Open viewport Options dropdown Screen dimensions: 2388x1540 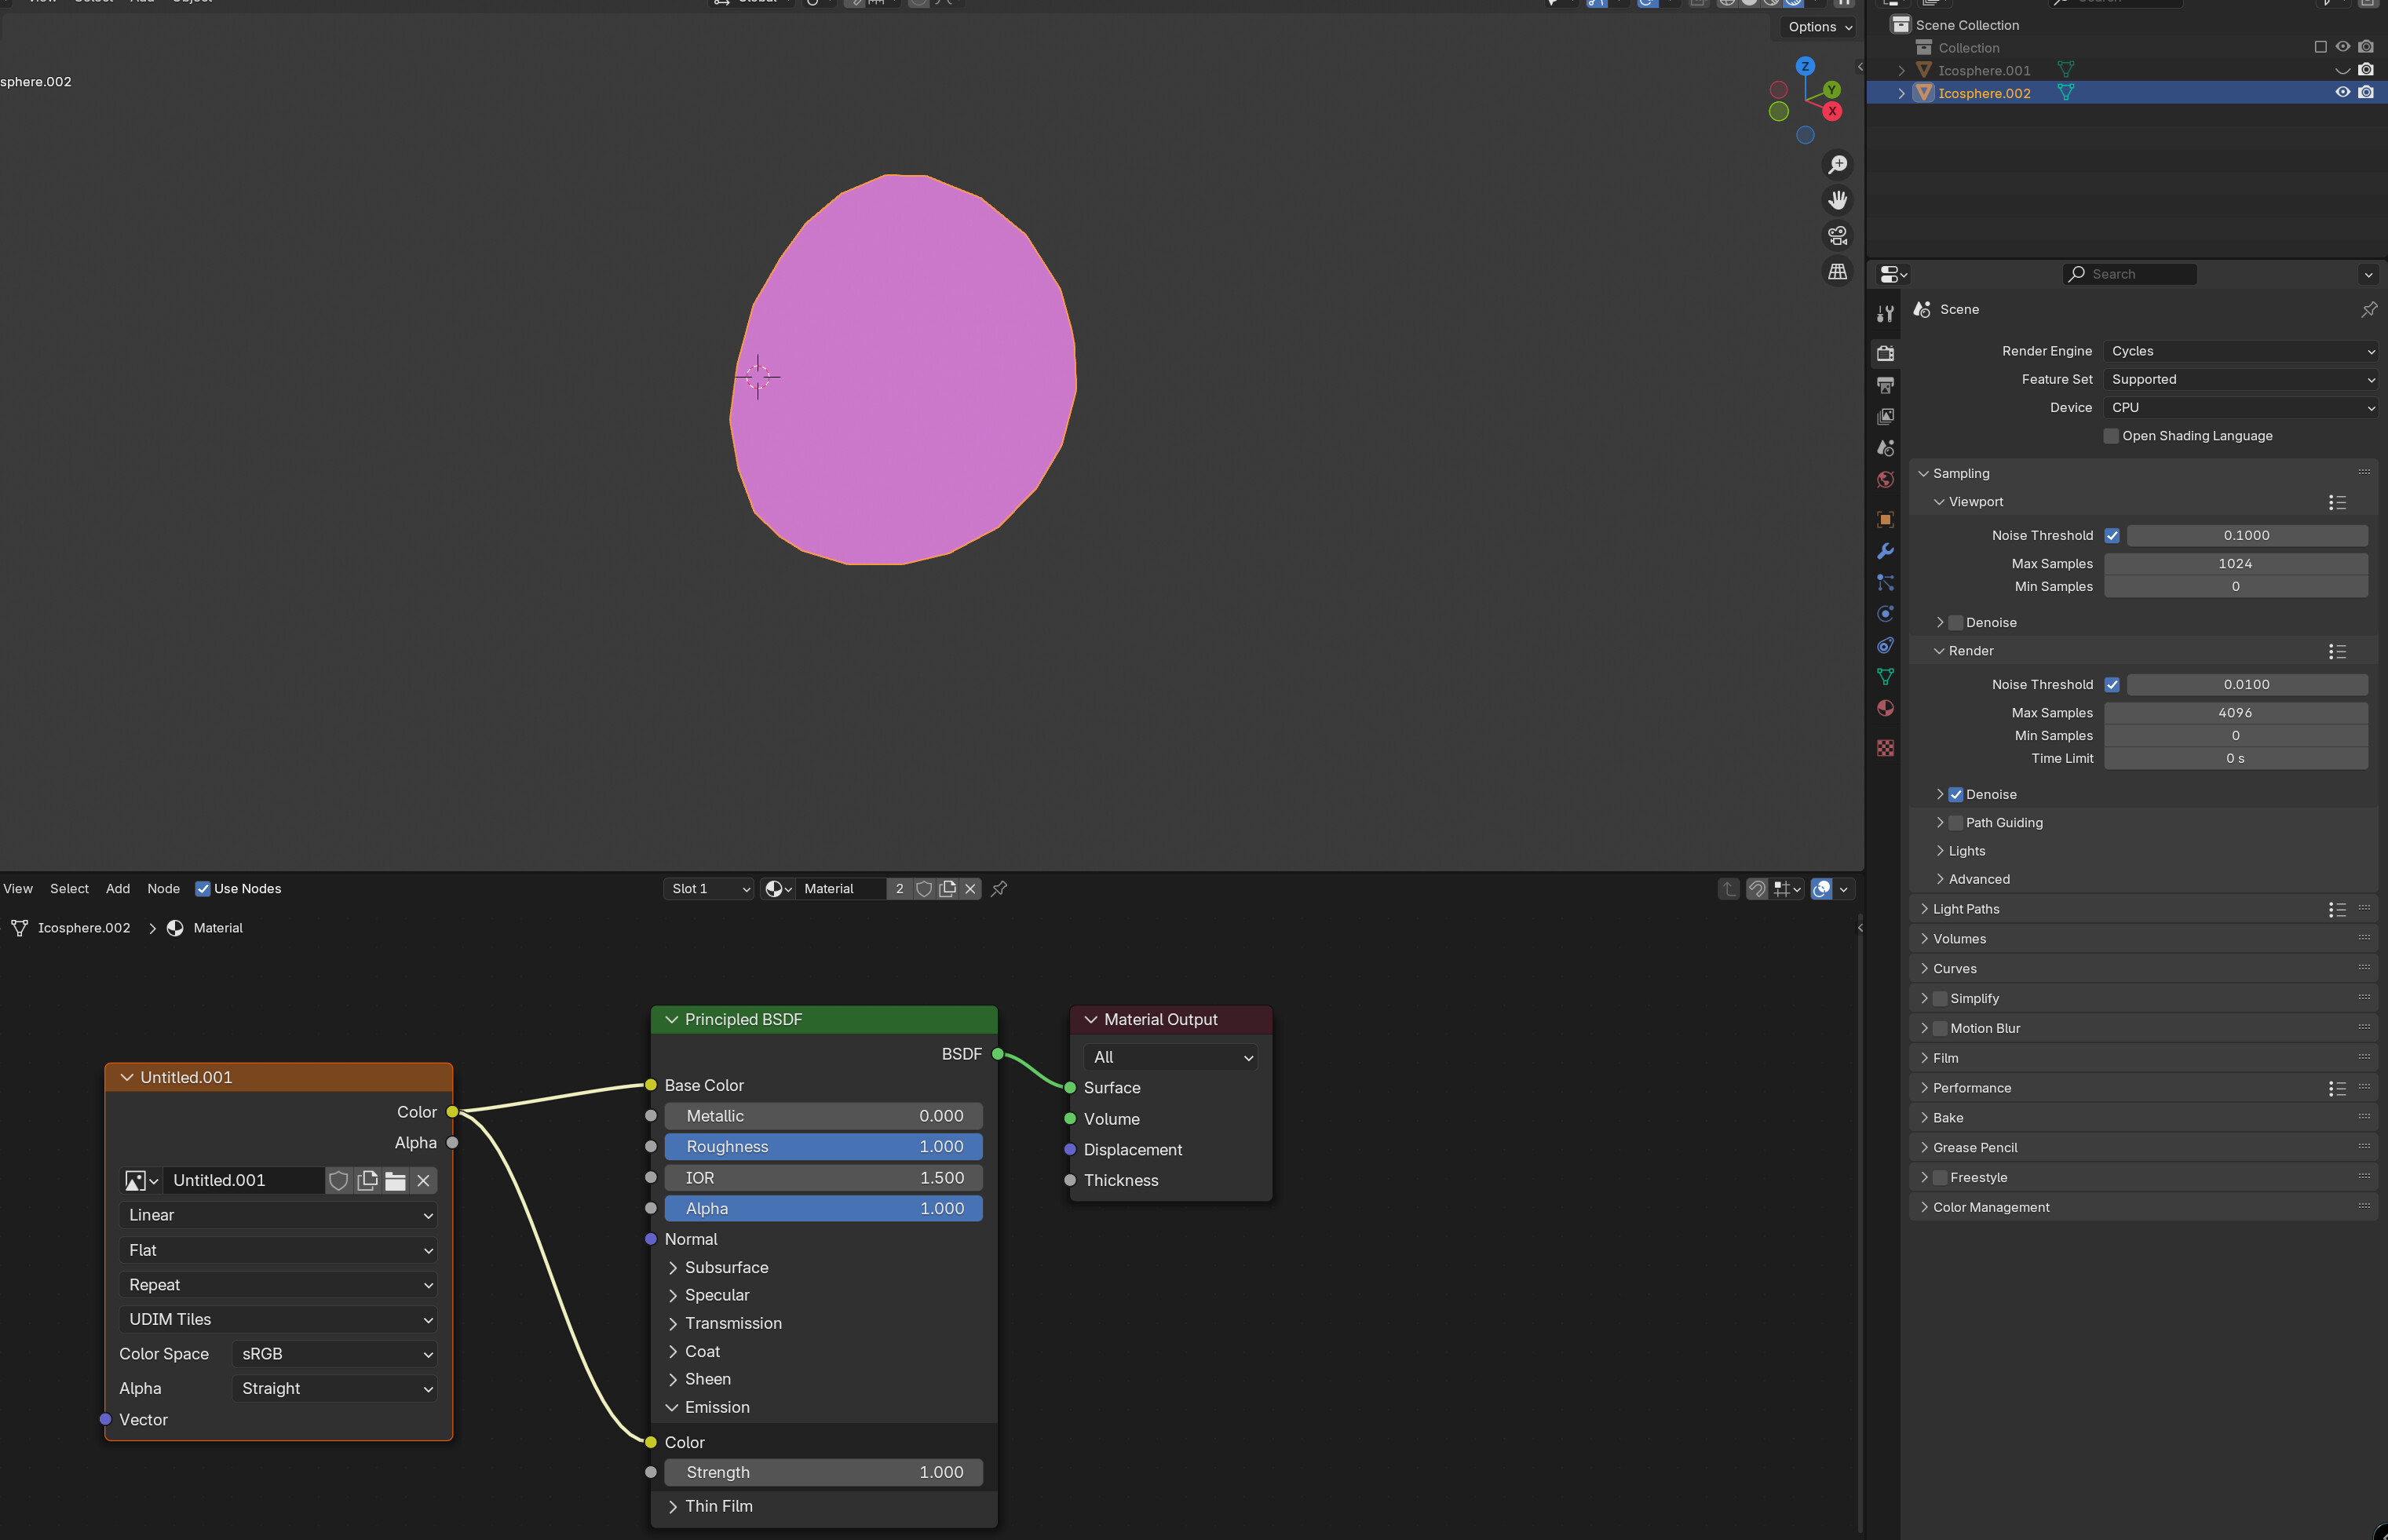[1820, 27]
